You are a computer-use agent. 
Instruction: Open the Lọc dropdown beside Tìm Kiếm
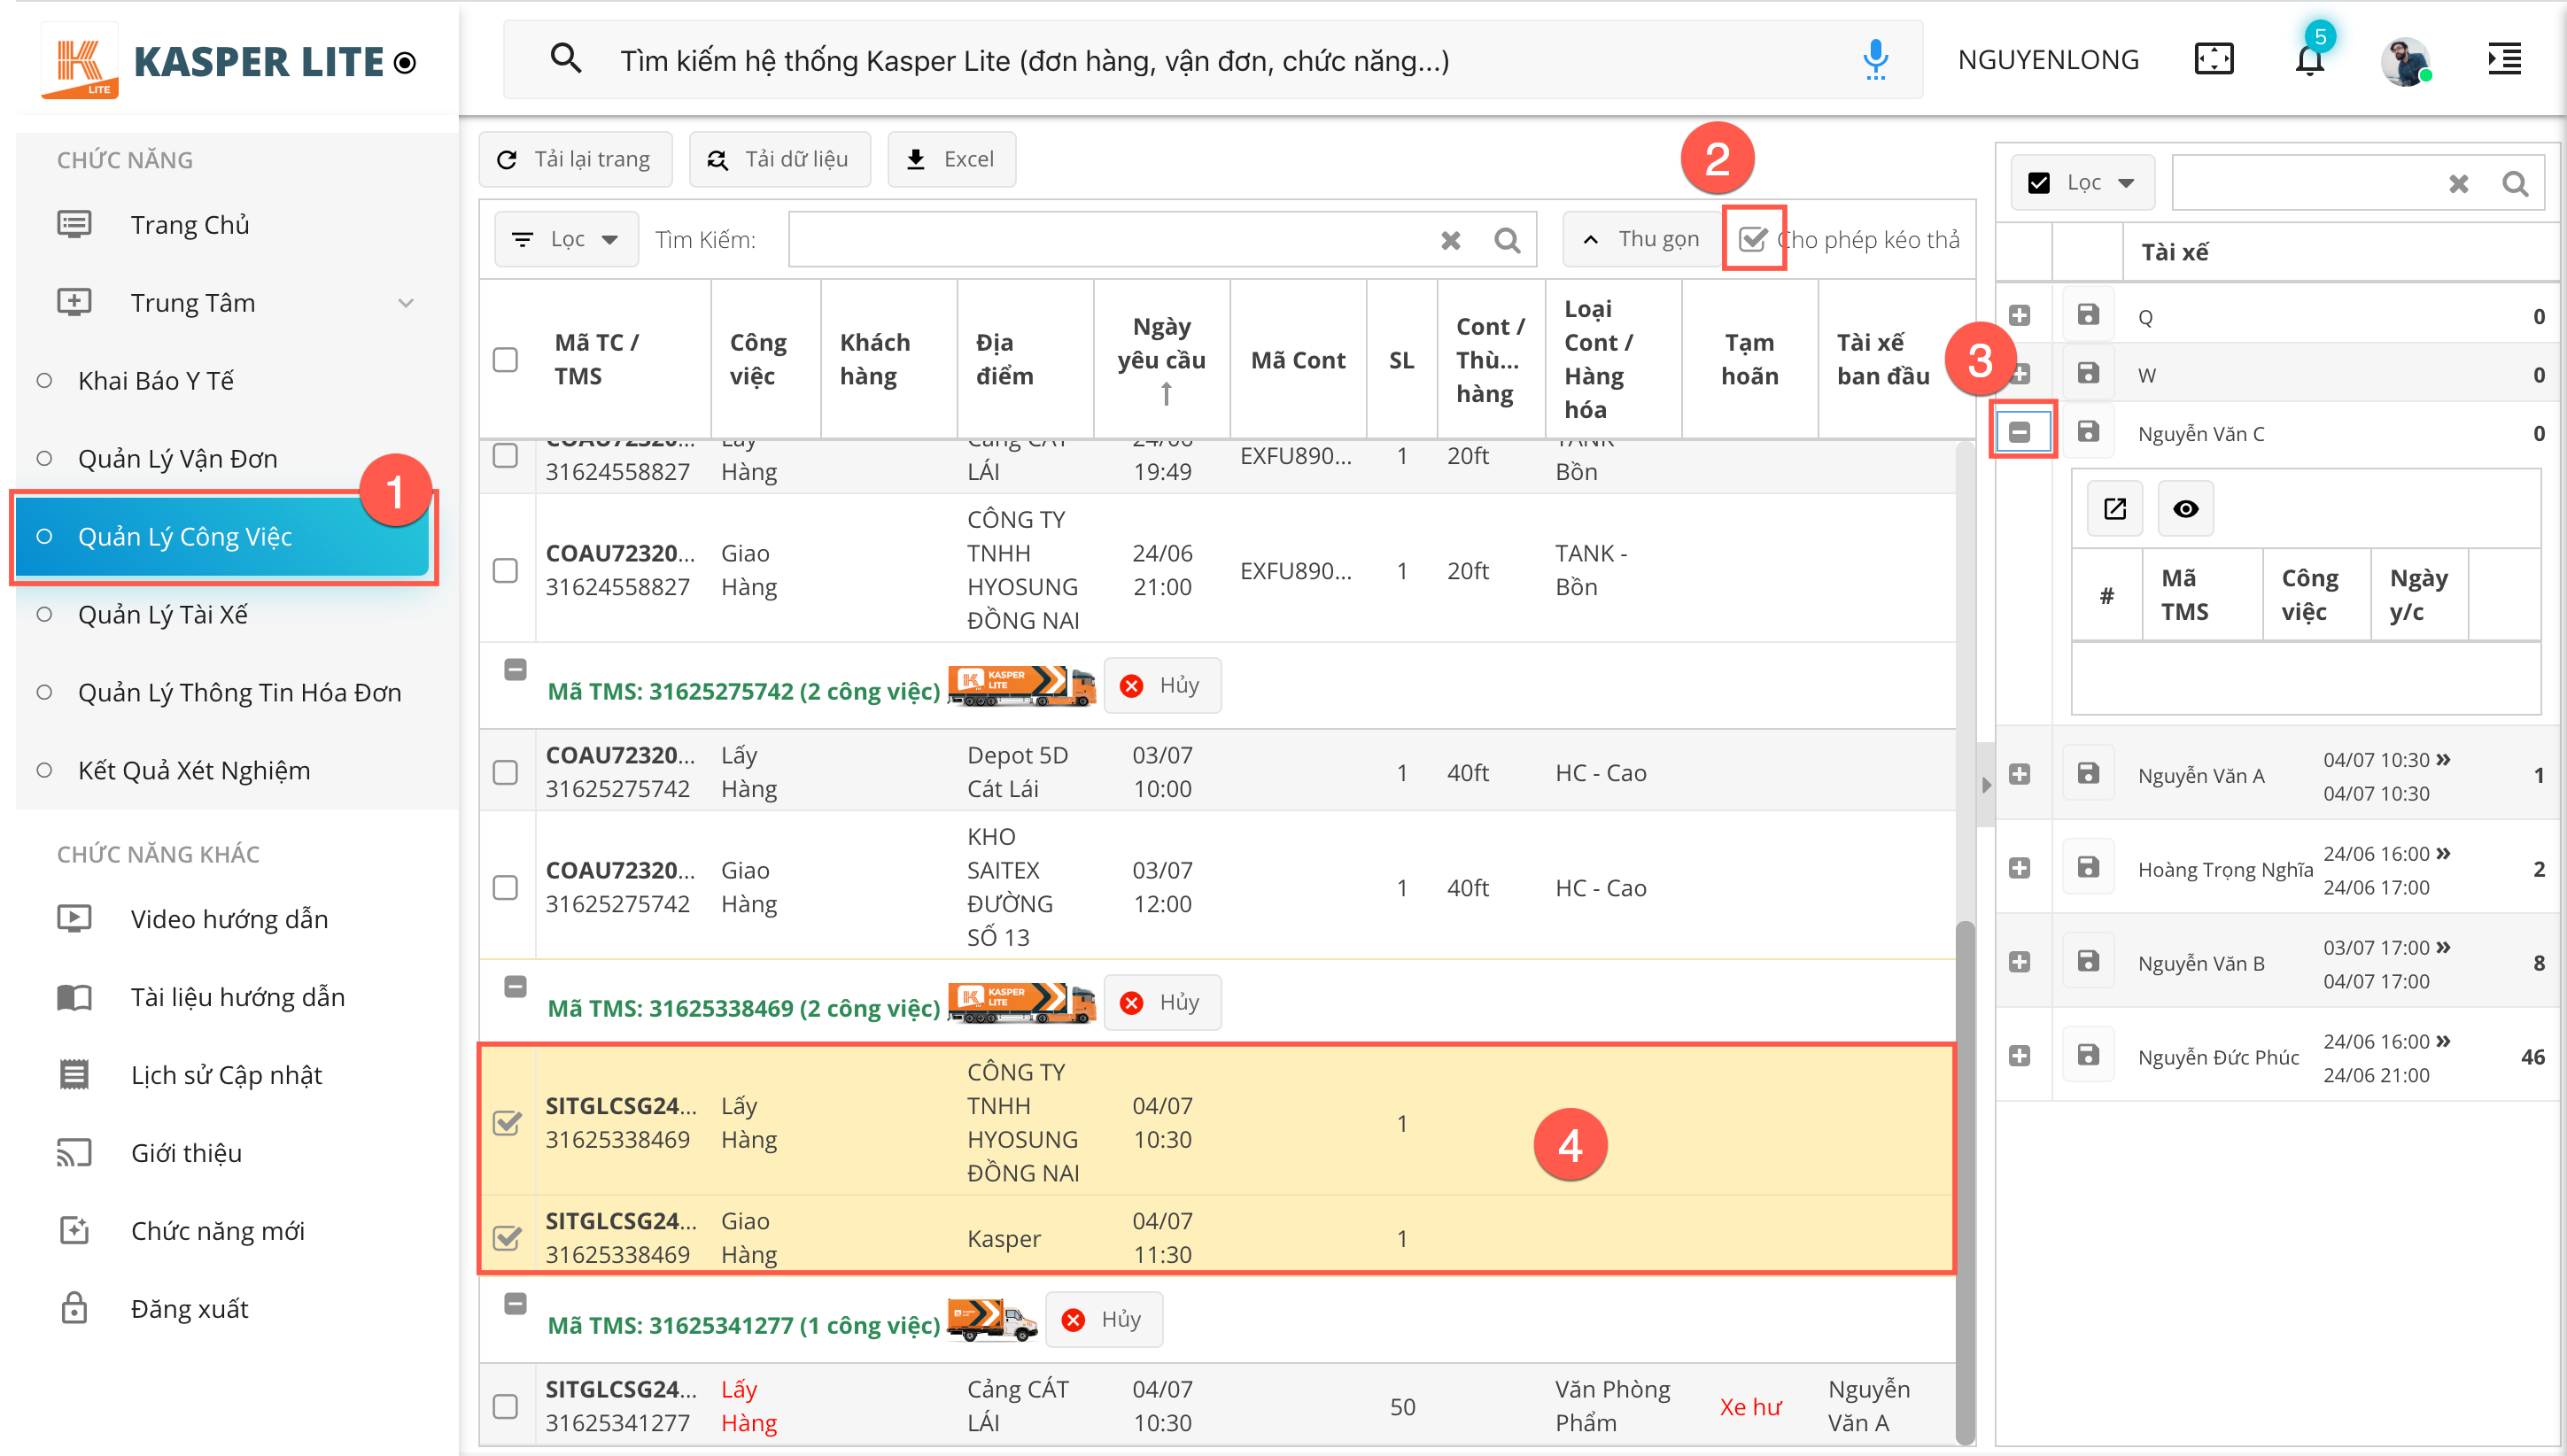pyautogui.click(x=566, y=239)
